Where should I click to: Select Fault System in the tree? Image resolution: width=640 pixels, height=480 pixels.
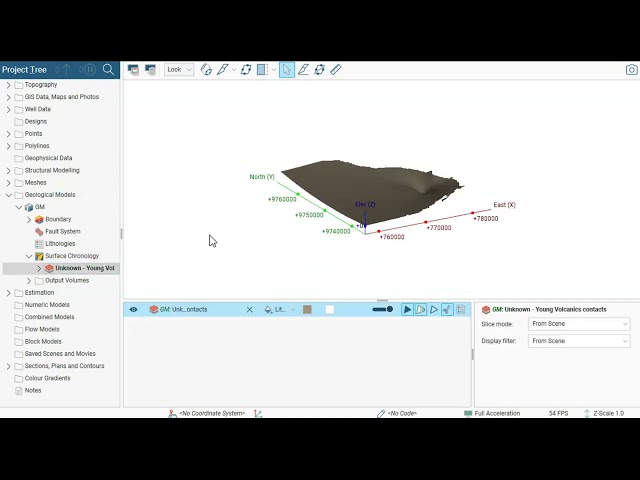(x=62, y=231)
